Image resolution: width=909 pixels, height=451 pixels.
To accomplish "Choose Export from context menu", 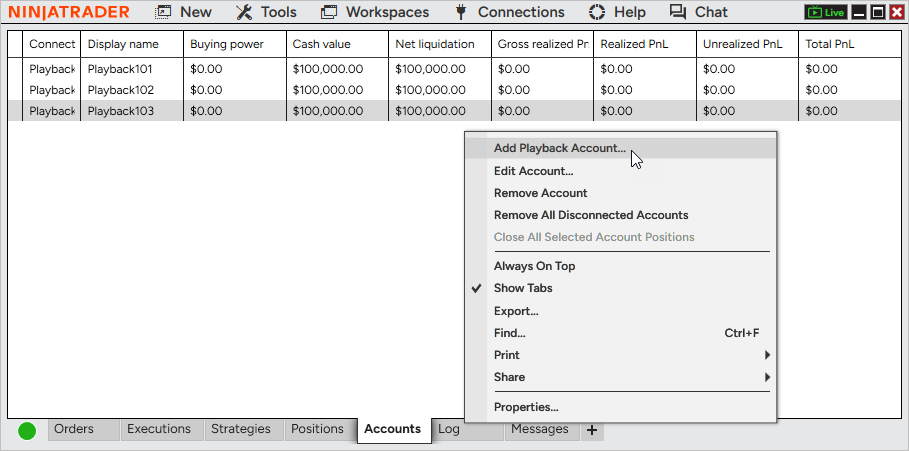I will tap(621, 311).
